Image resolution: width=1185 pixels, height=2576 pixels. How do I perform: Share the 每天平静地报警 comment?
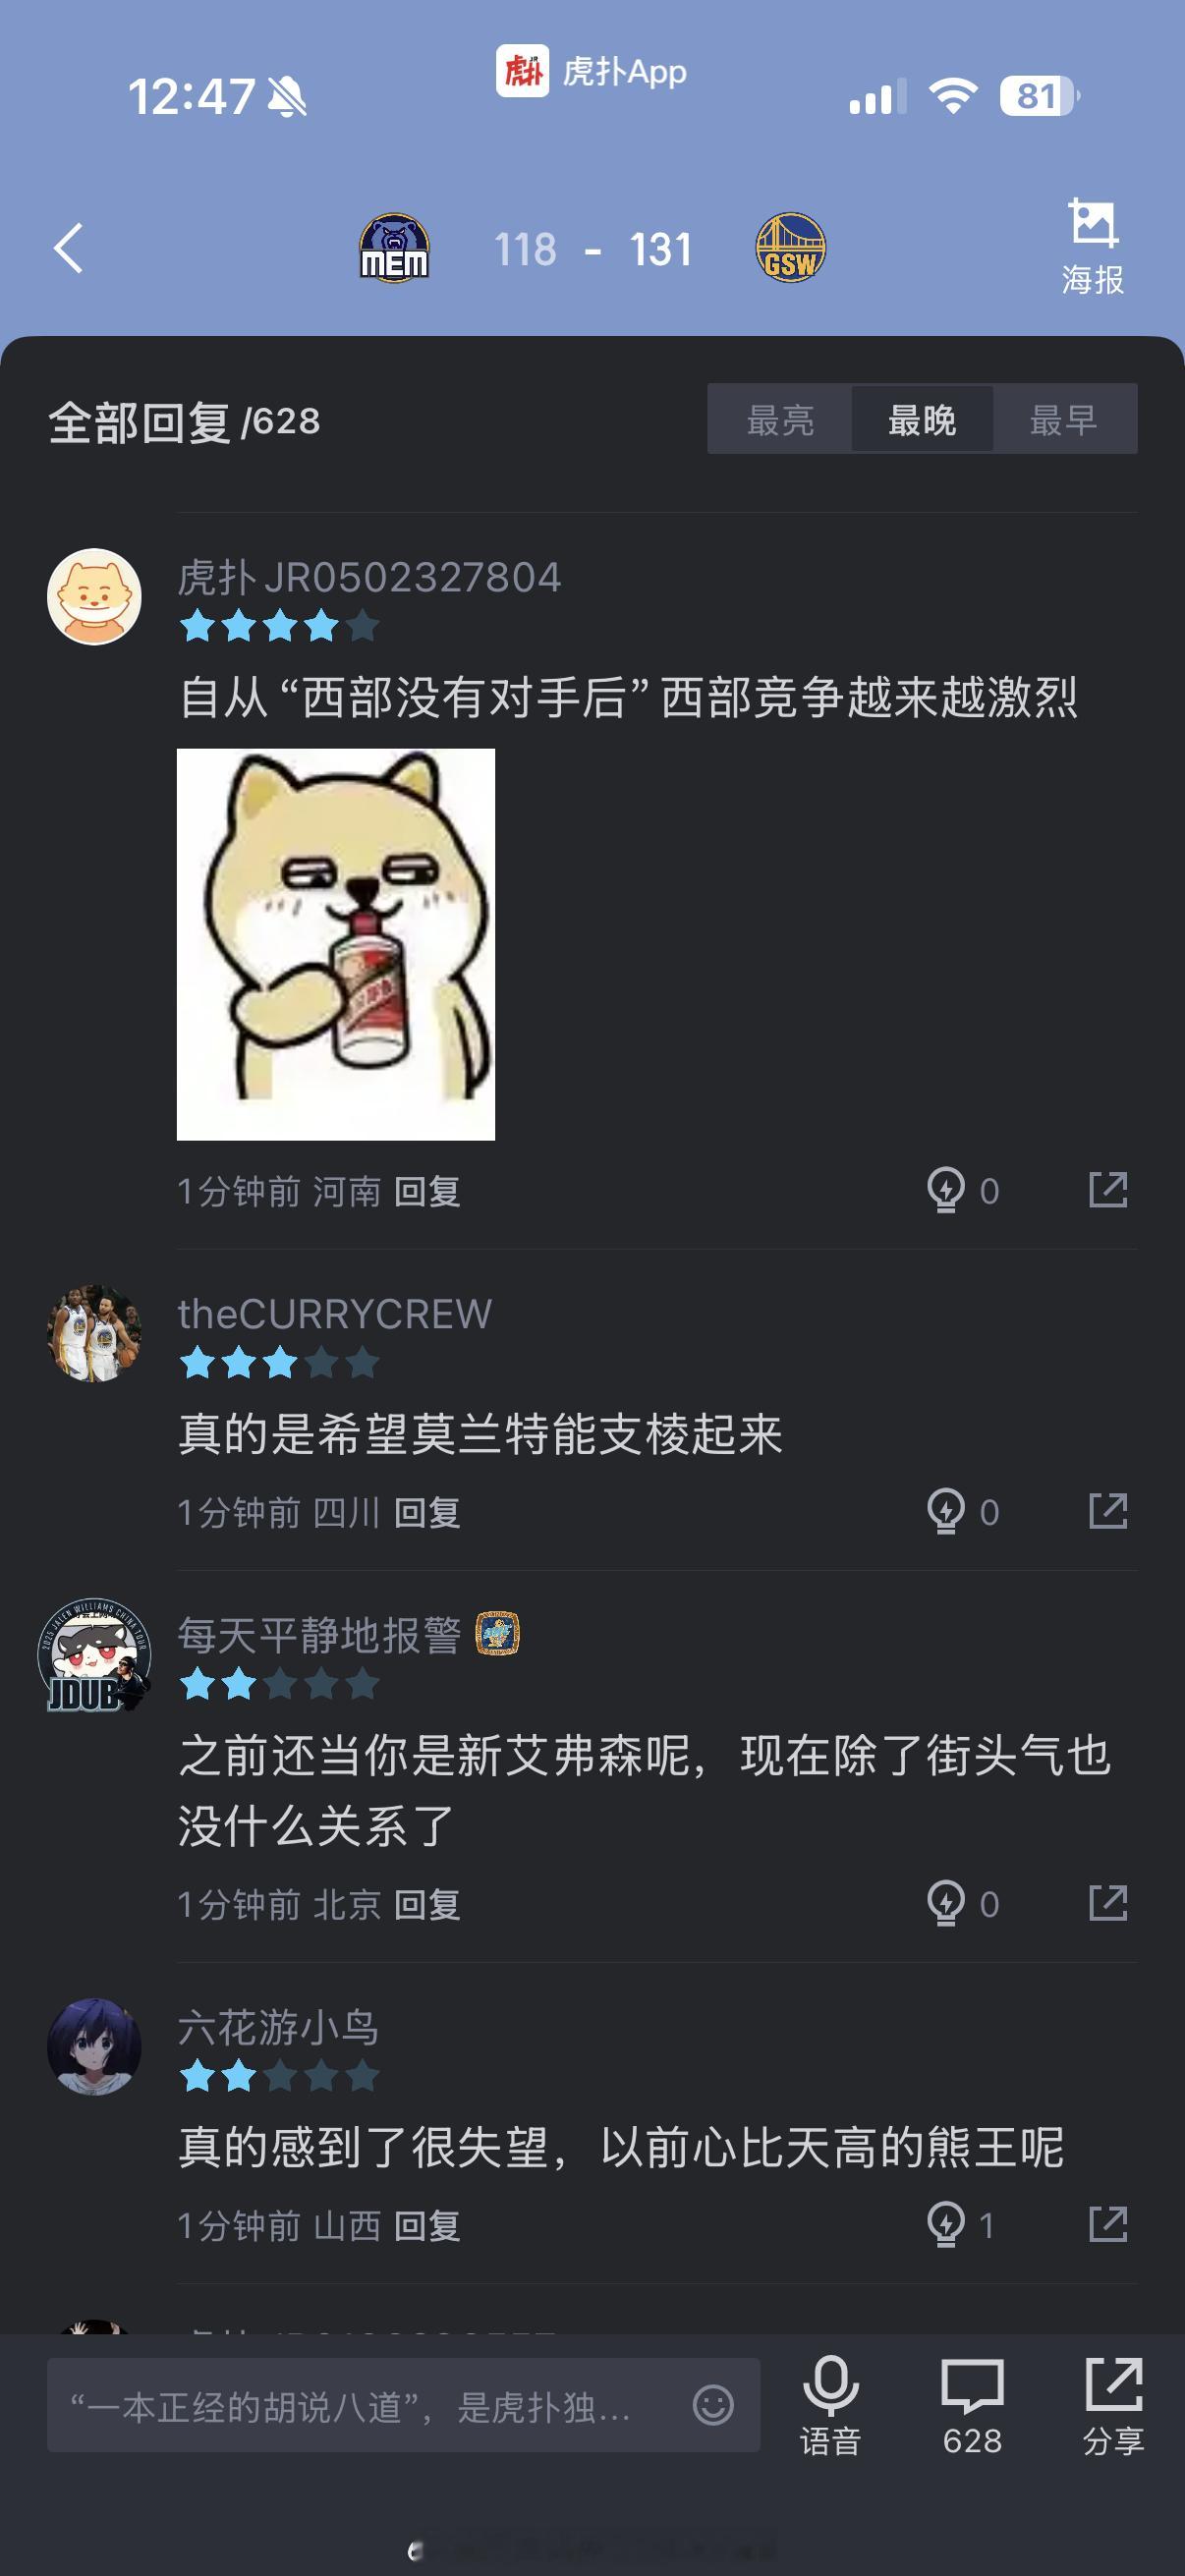pyautogui.click(x=1108, y=1903)
